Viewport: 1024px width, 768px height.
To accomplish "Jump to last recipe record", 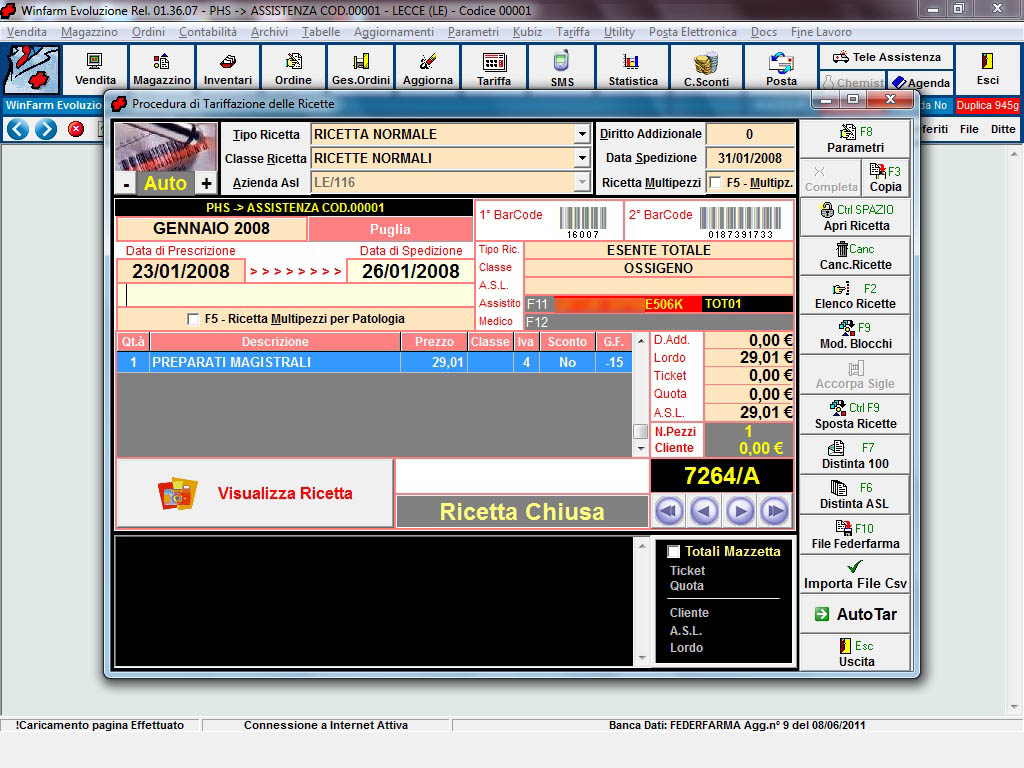I will (775, 511).
